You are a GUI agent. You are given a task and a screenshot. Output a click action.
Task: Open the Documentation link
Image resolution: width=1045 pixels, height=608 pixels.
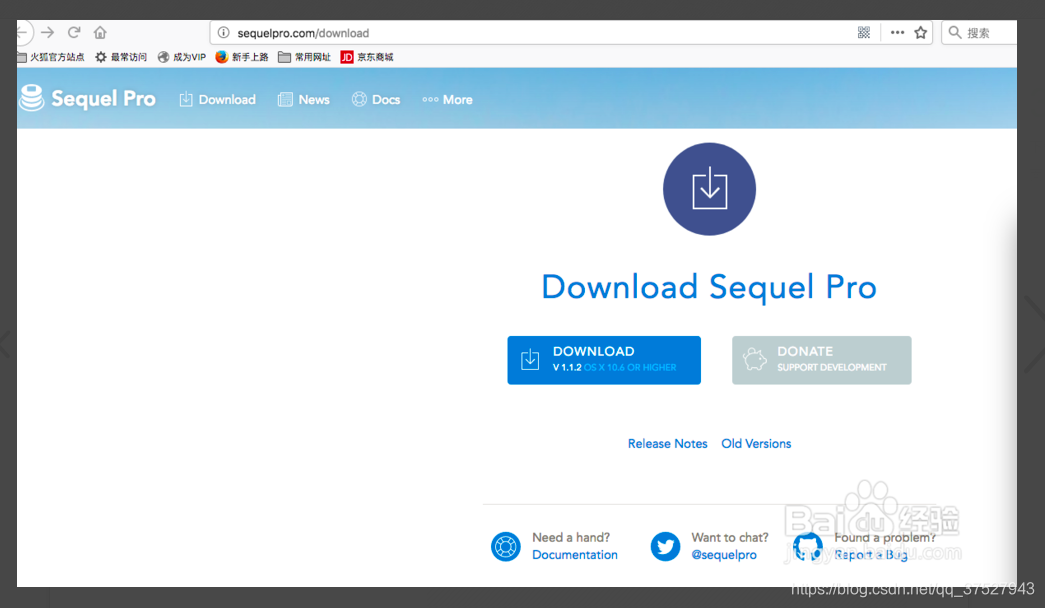[x=574, y=555]
